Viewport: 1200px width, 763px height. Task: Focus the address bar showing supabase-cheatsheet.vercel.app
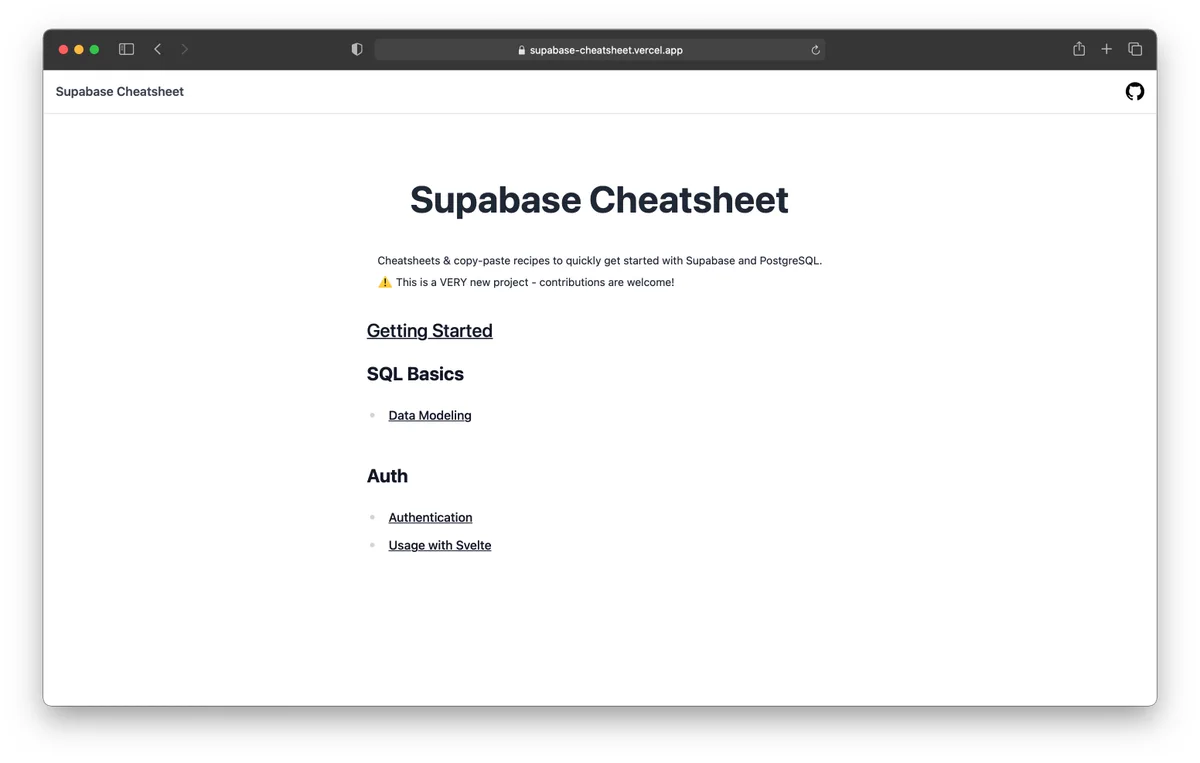coord(600,50)
